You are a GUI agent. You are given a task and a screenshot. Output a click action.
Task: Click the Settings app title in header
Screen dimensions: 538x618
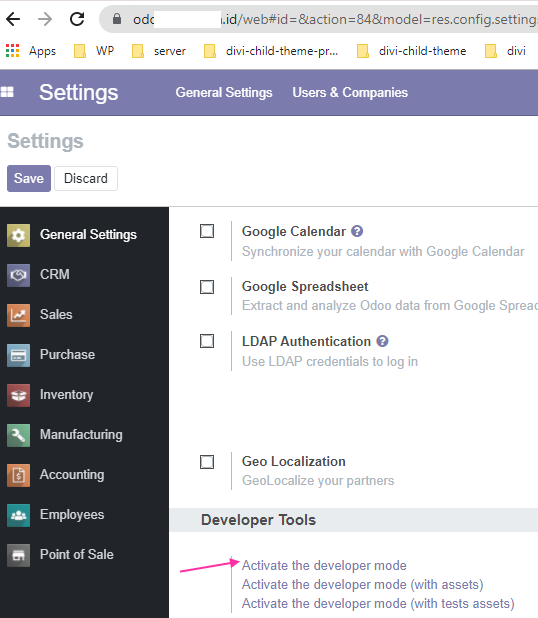click(78, 93)
